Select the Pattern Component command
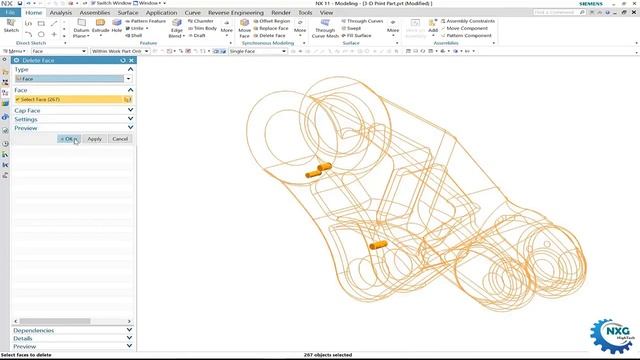This screenshot has height=360, width=640. [466, 36]
